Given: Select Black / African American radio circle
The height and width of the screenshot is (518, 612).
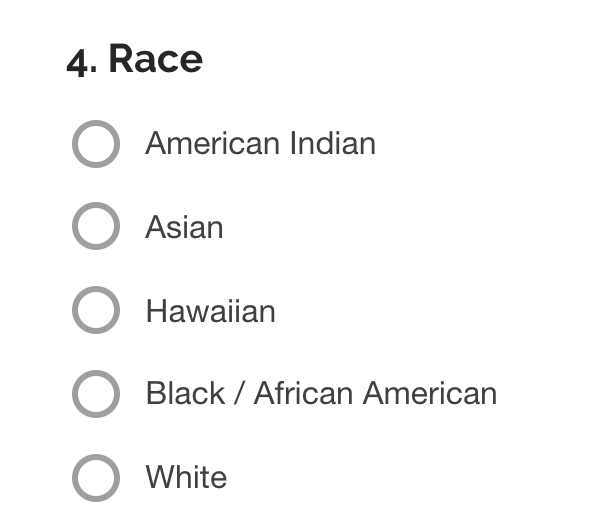Looking at the screenshot, I should coord(96,394).
